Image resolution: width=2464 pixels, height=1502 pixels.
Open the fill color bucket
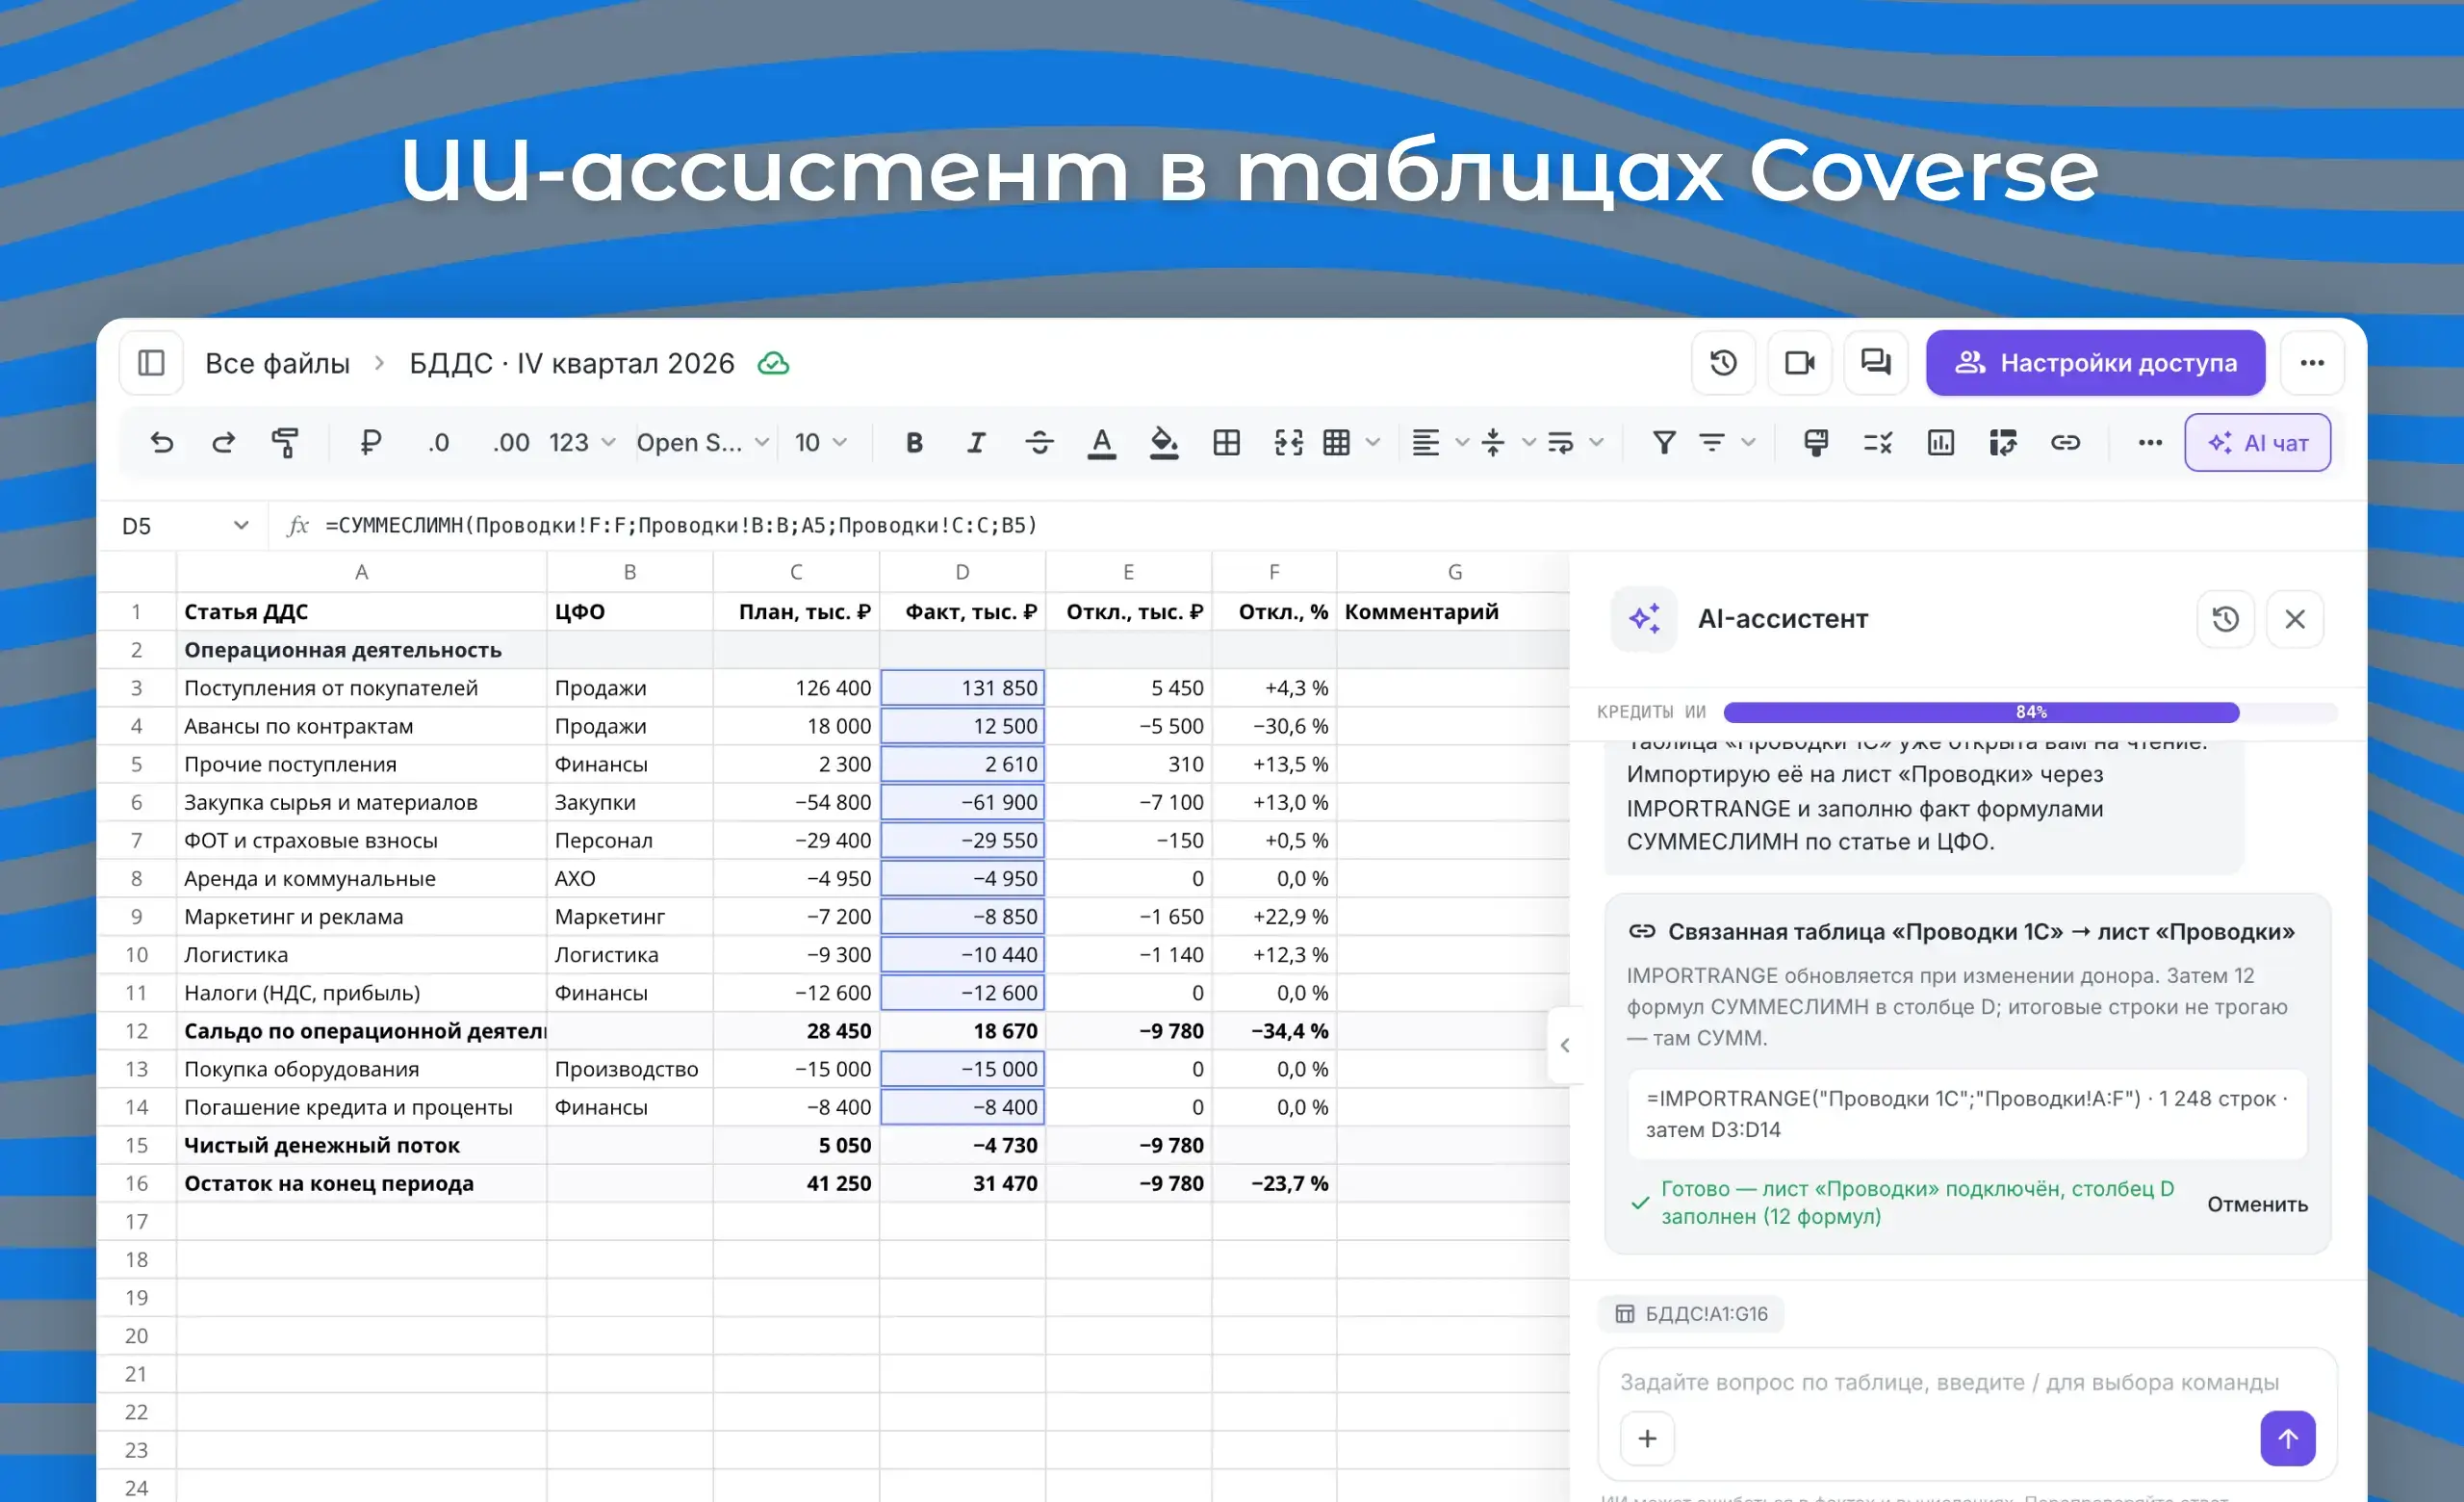pos(1164,442)
